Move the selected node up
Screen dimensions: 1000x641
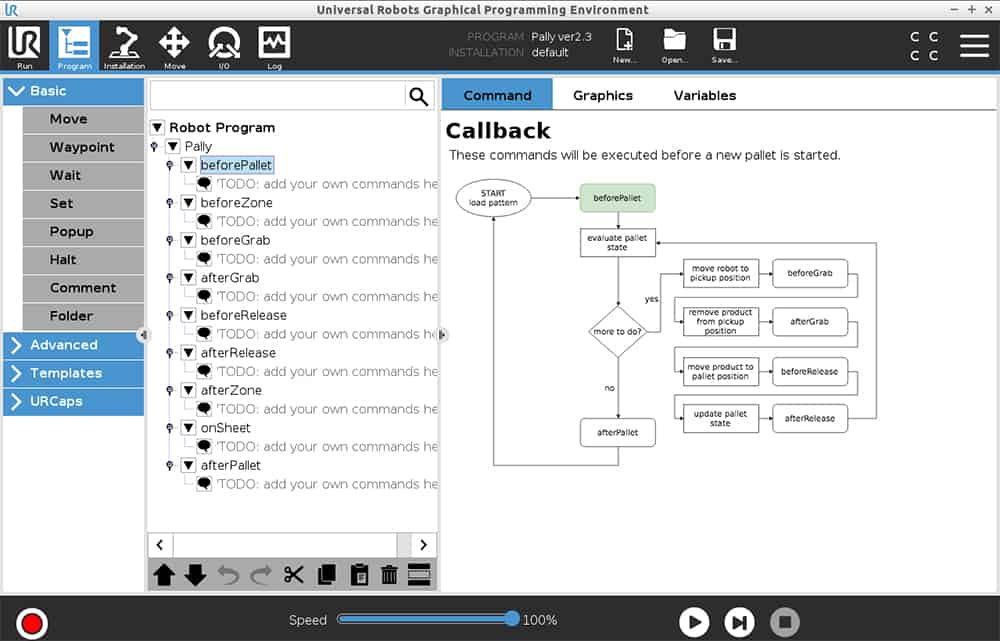pos(164,575)
